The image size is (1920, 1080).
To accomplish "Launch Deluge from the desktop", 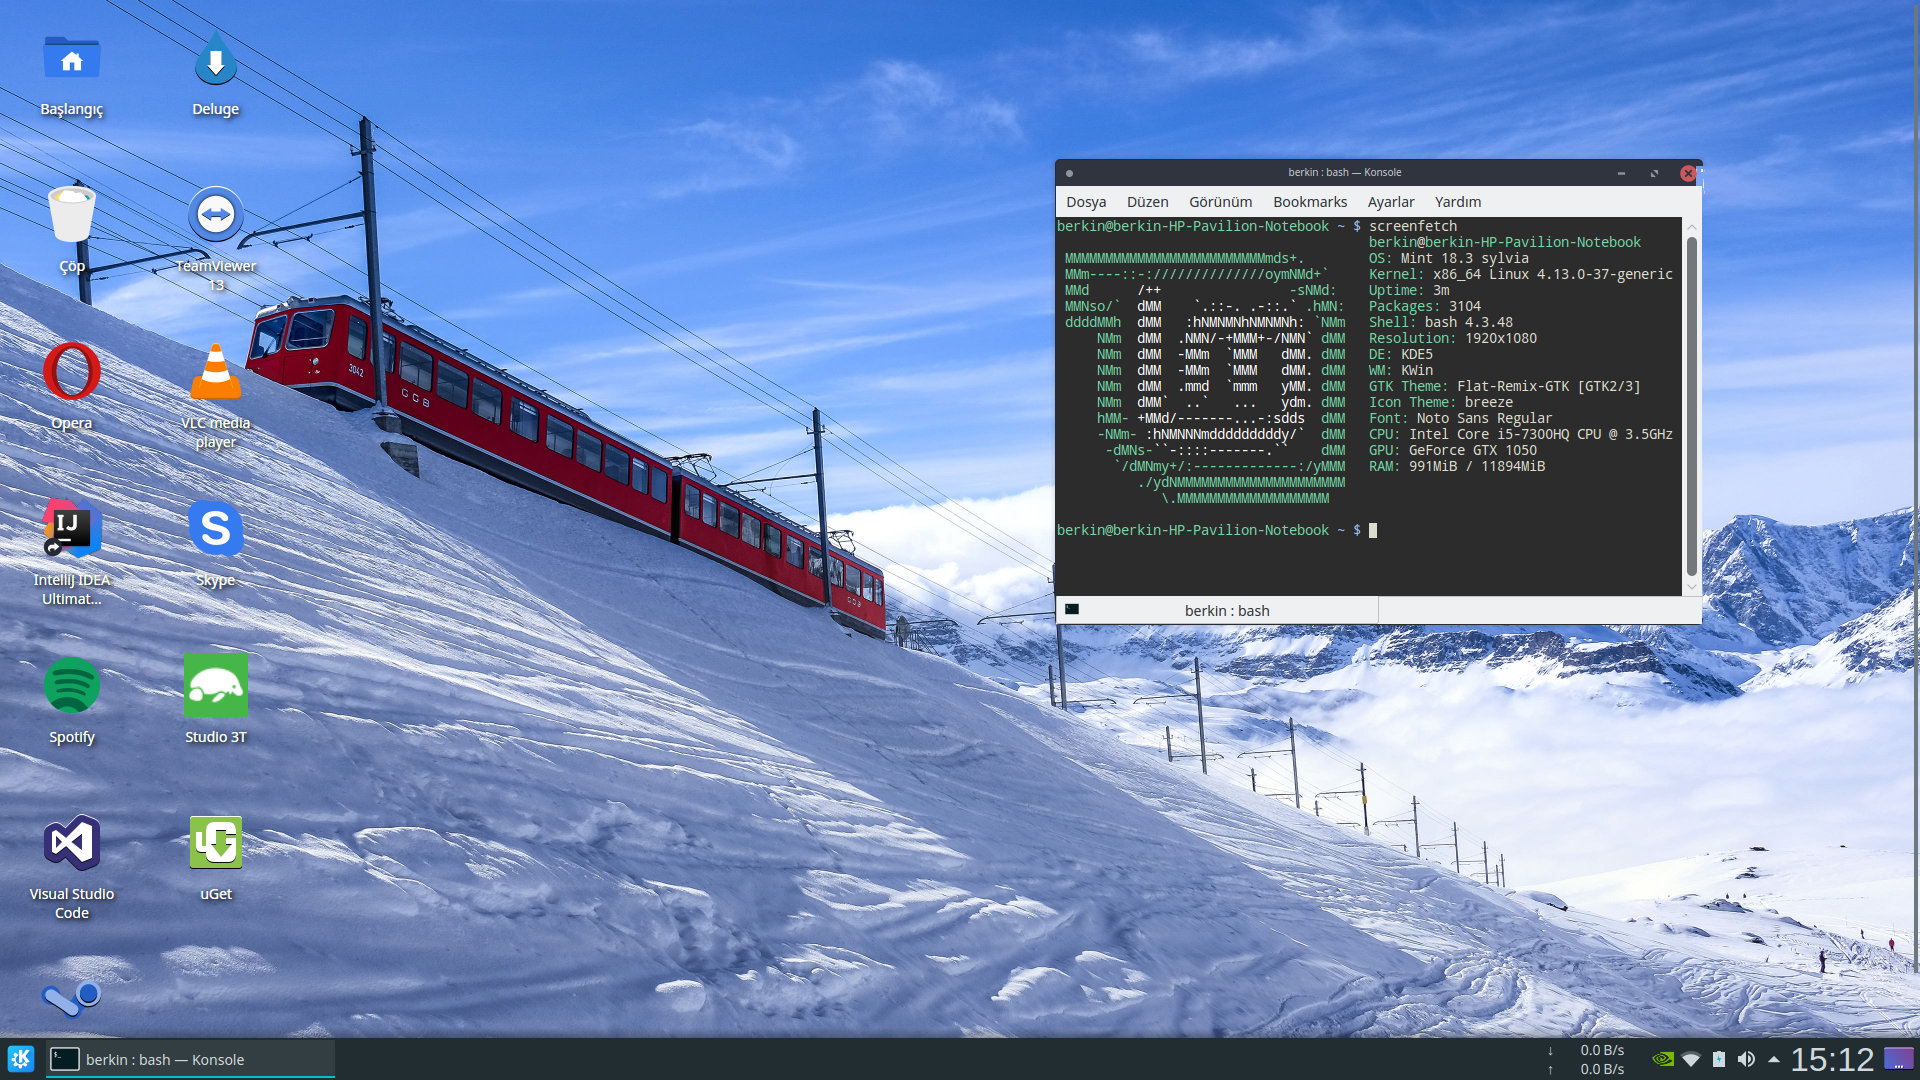I will [x=215, y=59].
